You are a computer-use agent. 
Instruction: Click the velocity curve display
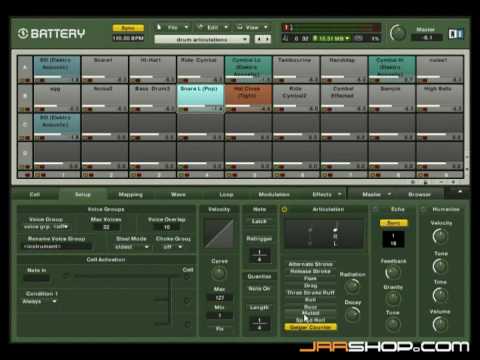click(219, 233)
